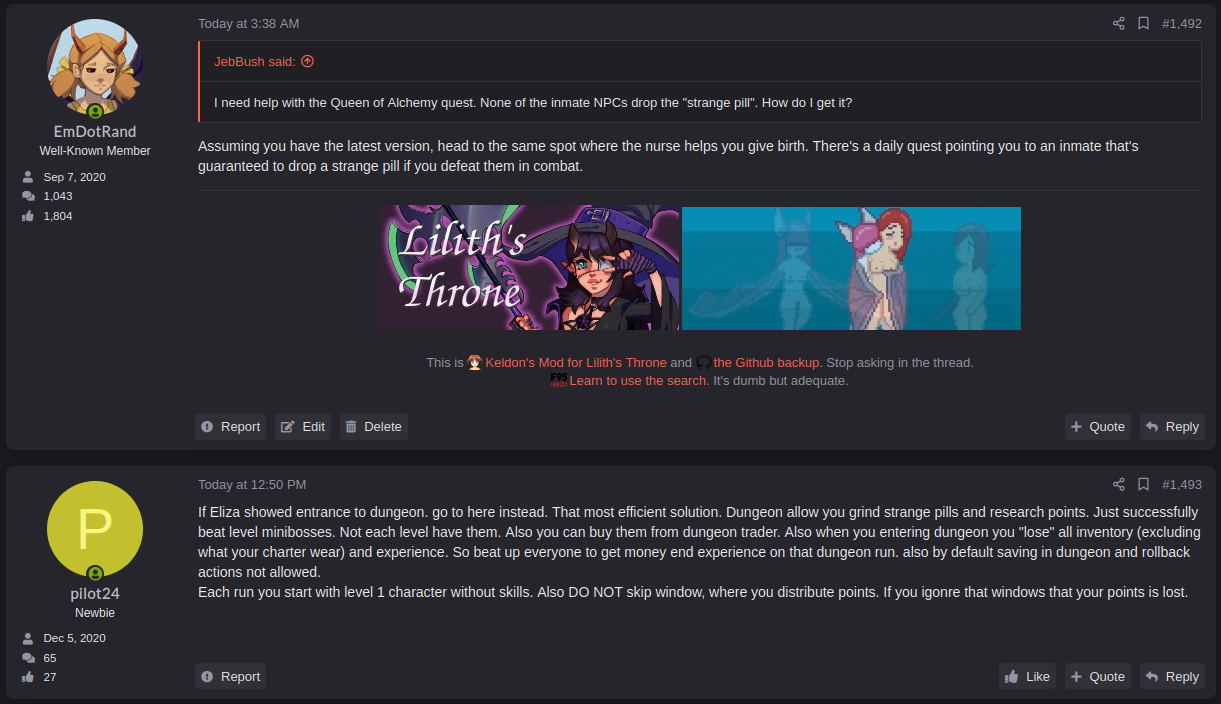Reply to EmDotRand's post
Viewport: 1221px width, 704px height.
tap(1172, 426)
